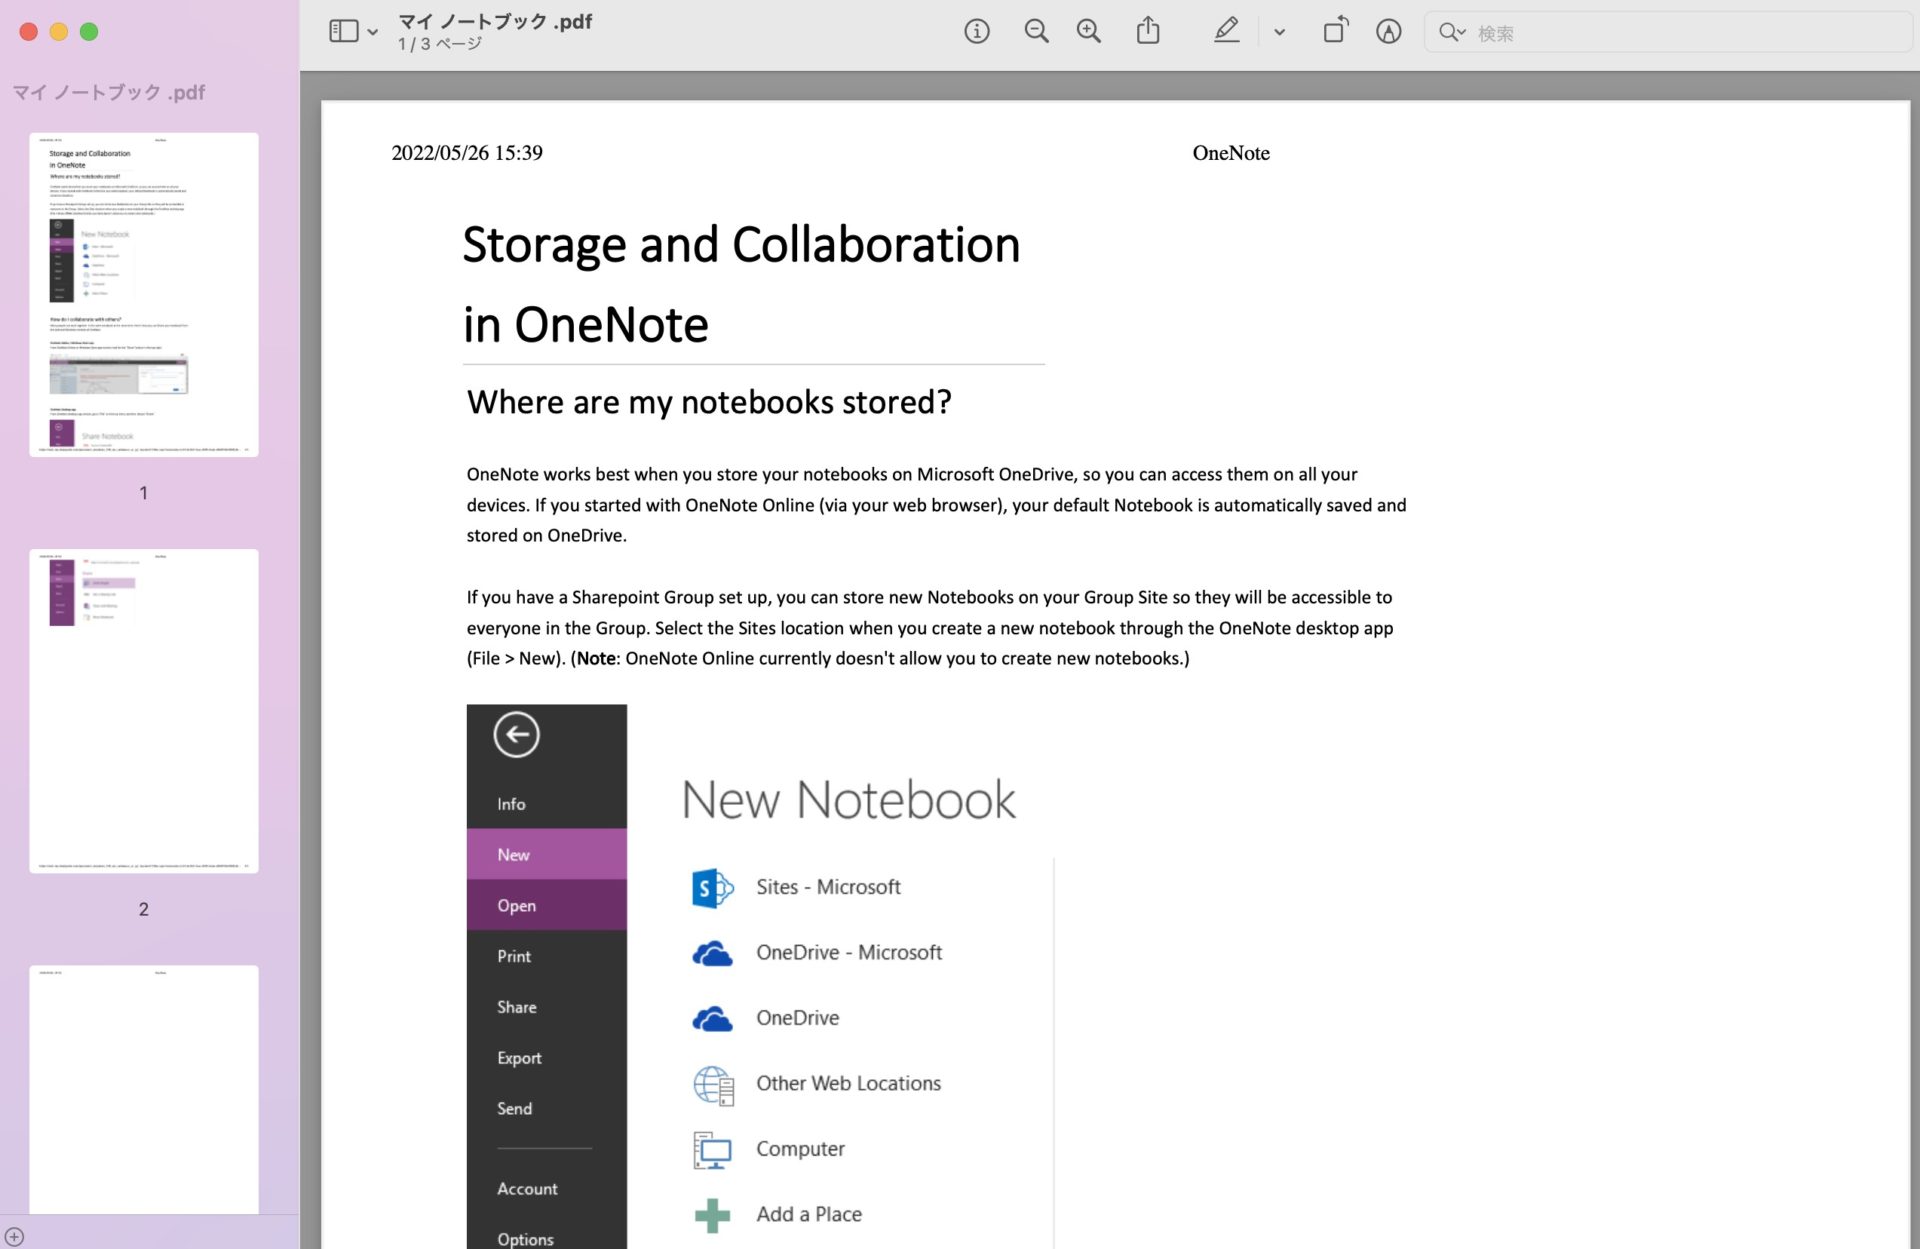Zoom in using the magnifier plus icon
This screenshot has width=1920, height=1249.
tap(1088, 32)
